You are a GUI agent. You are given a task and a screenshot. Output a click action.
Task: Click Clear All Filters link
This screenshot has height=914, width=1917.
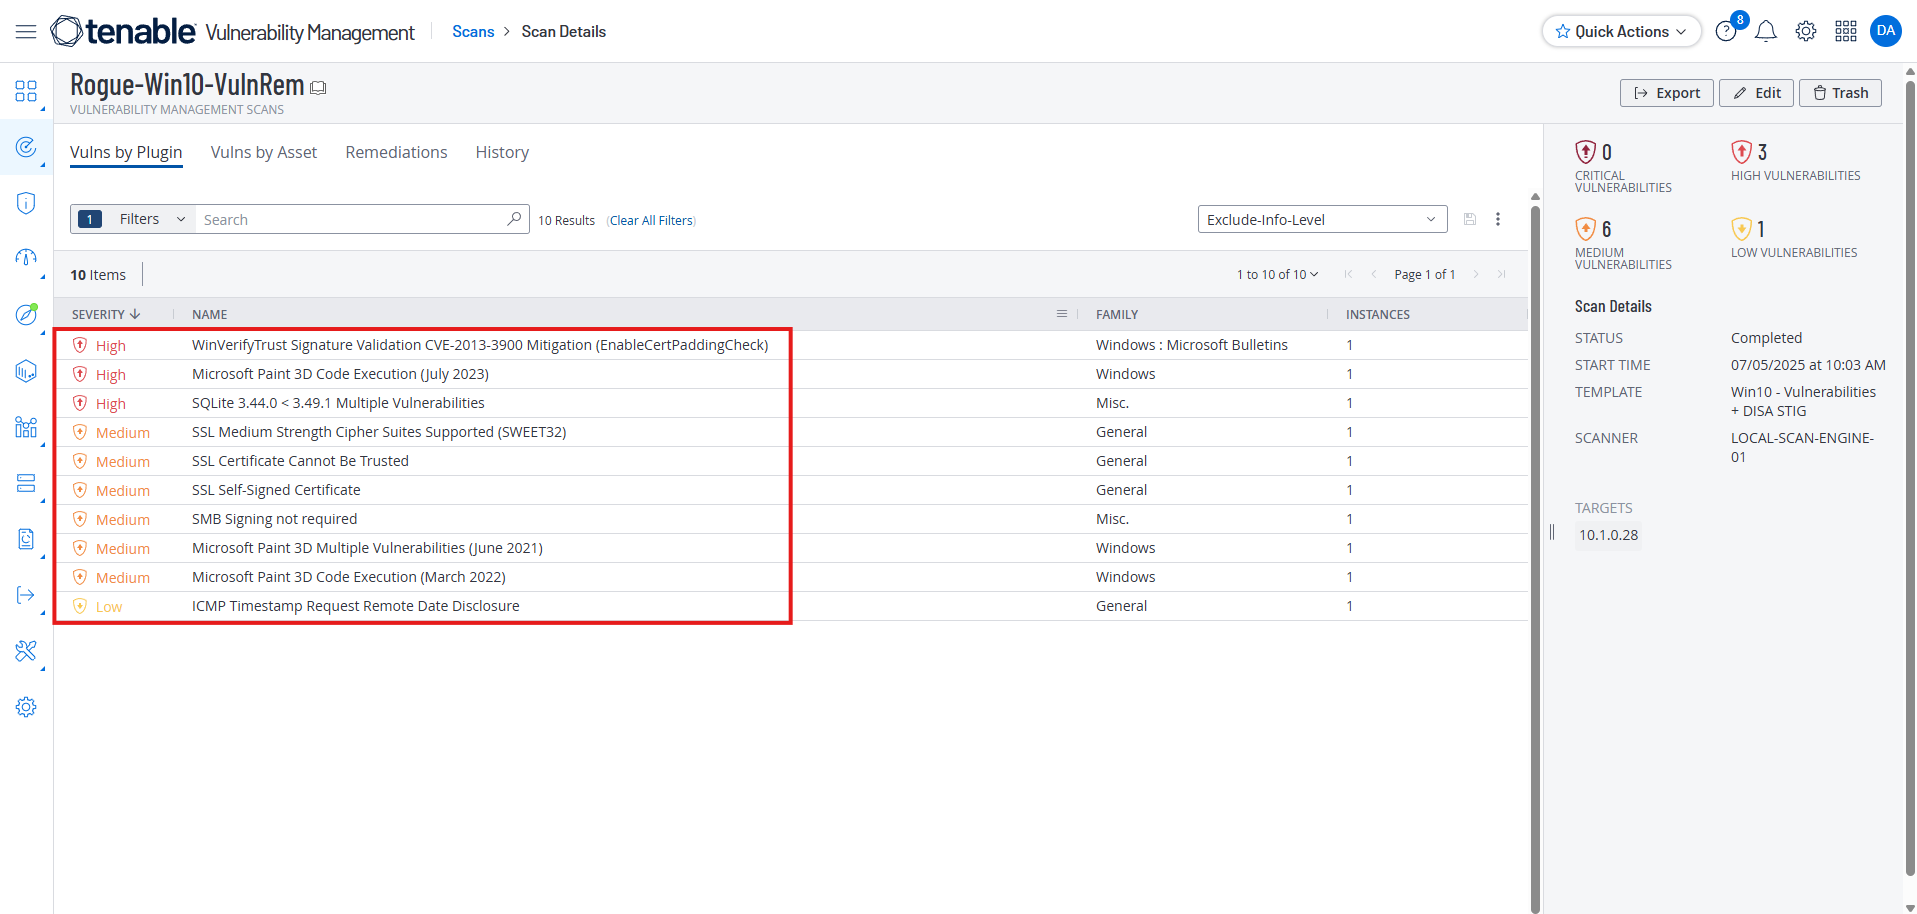pyautogui.click(x=651, y=221)
